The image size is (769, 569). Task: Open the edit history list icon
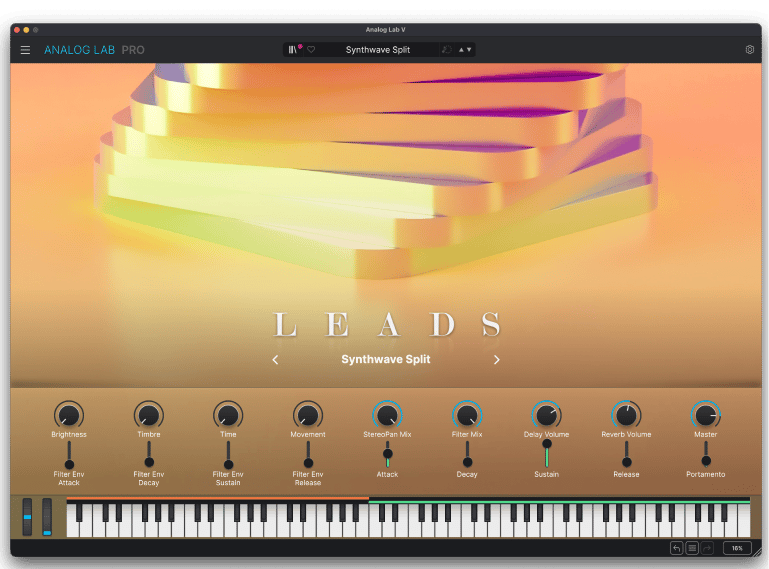(692, 548)
